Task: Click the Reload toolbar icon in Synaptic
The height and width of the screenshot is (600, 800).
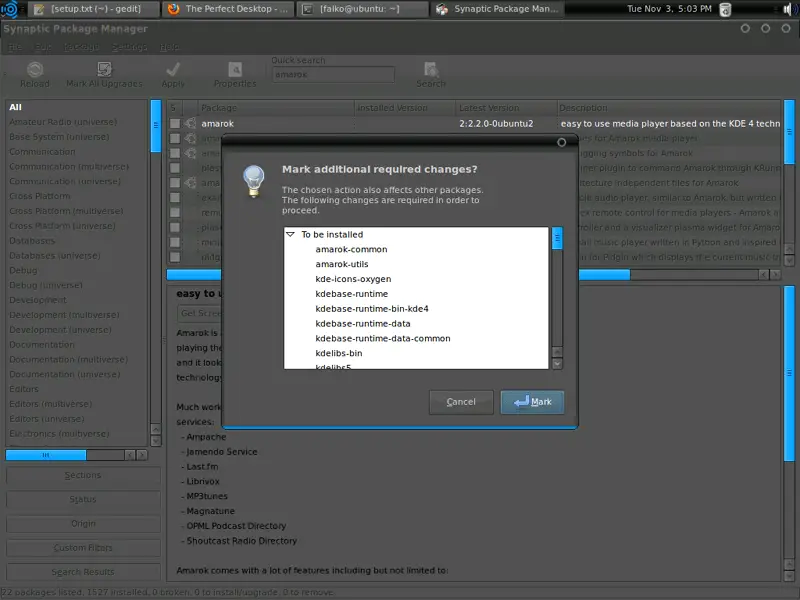Action: tap(35, 69)
